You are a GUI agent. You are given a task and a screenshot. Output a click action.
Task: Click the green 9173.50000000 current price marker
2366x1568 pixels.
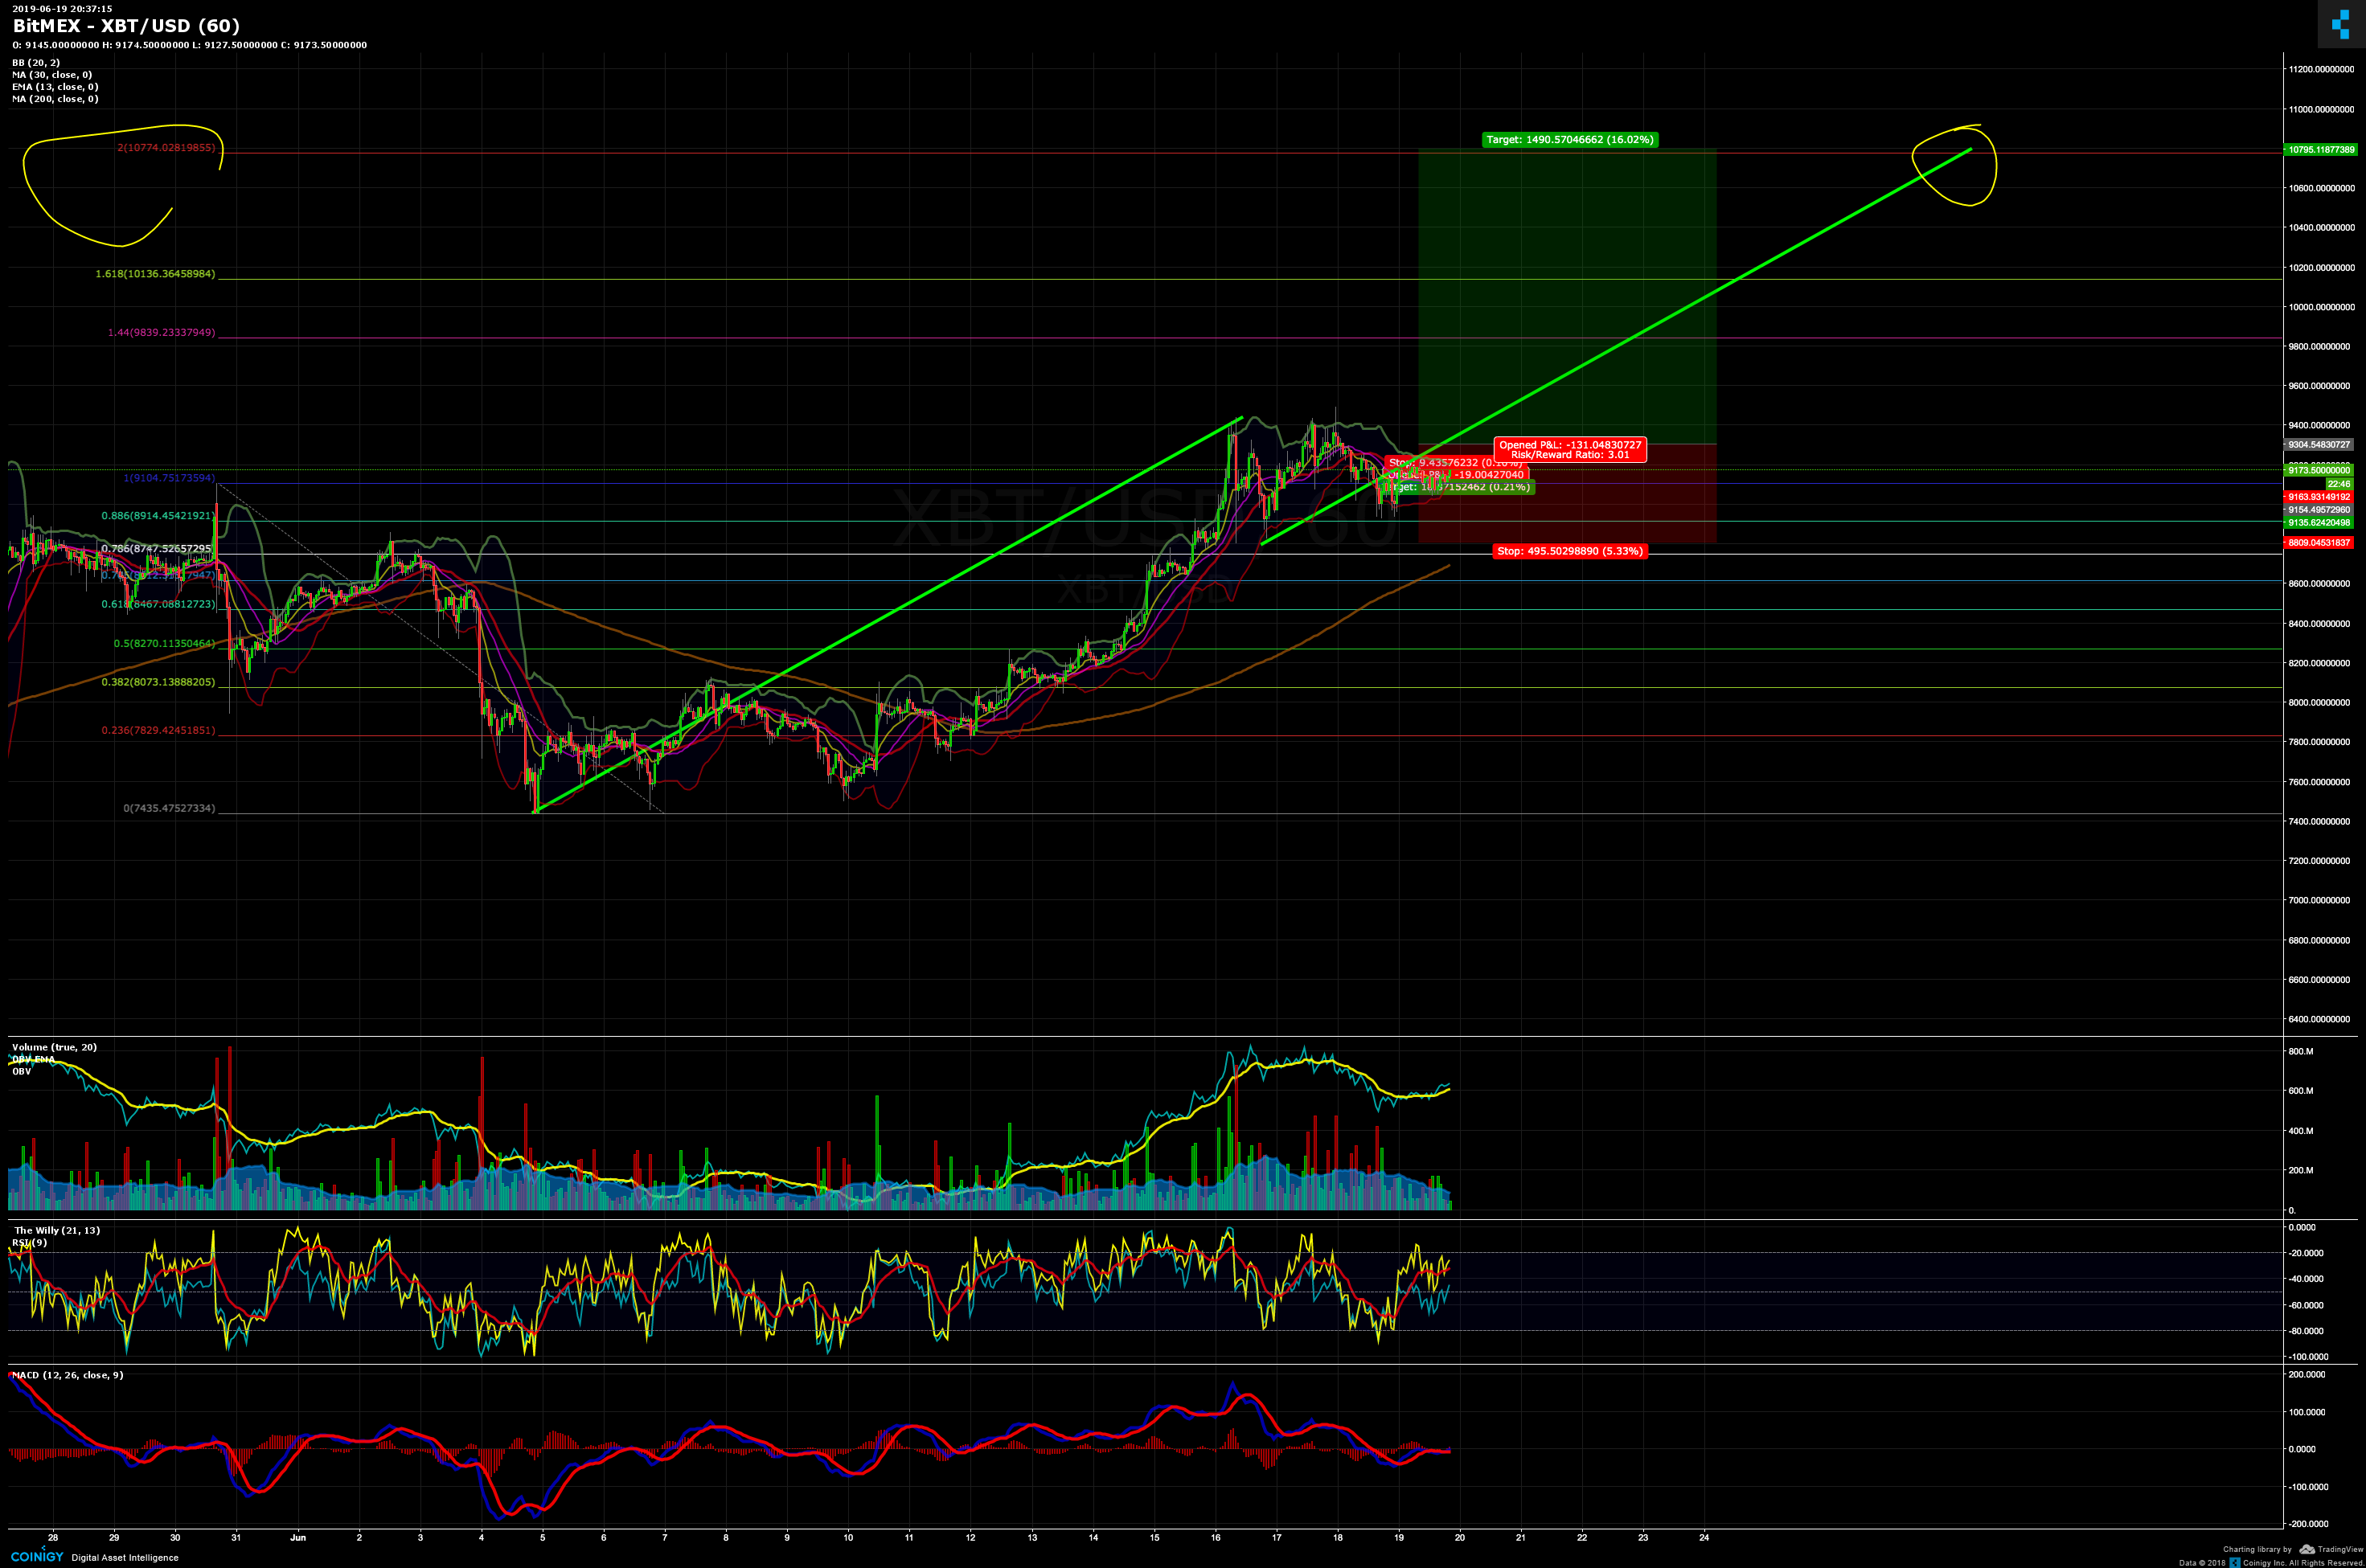(2319, 470)
